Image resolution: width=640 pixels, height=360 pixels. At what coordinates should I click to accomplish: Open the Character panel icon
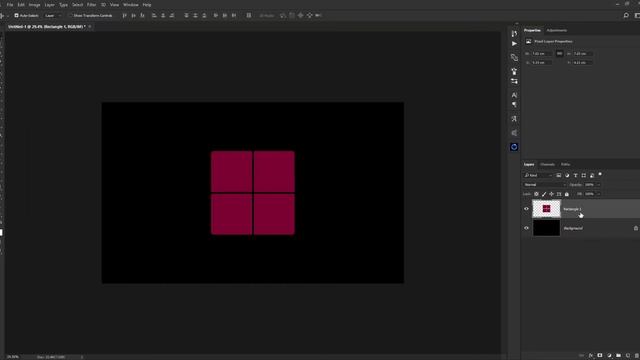coord(514,95)
